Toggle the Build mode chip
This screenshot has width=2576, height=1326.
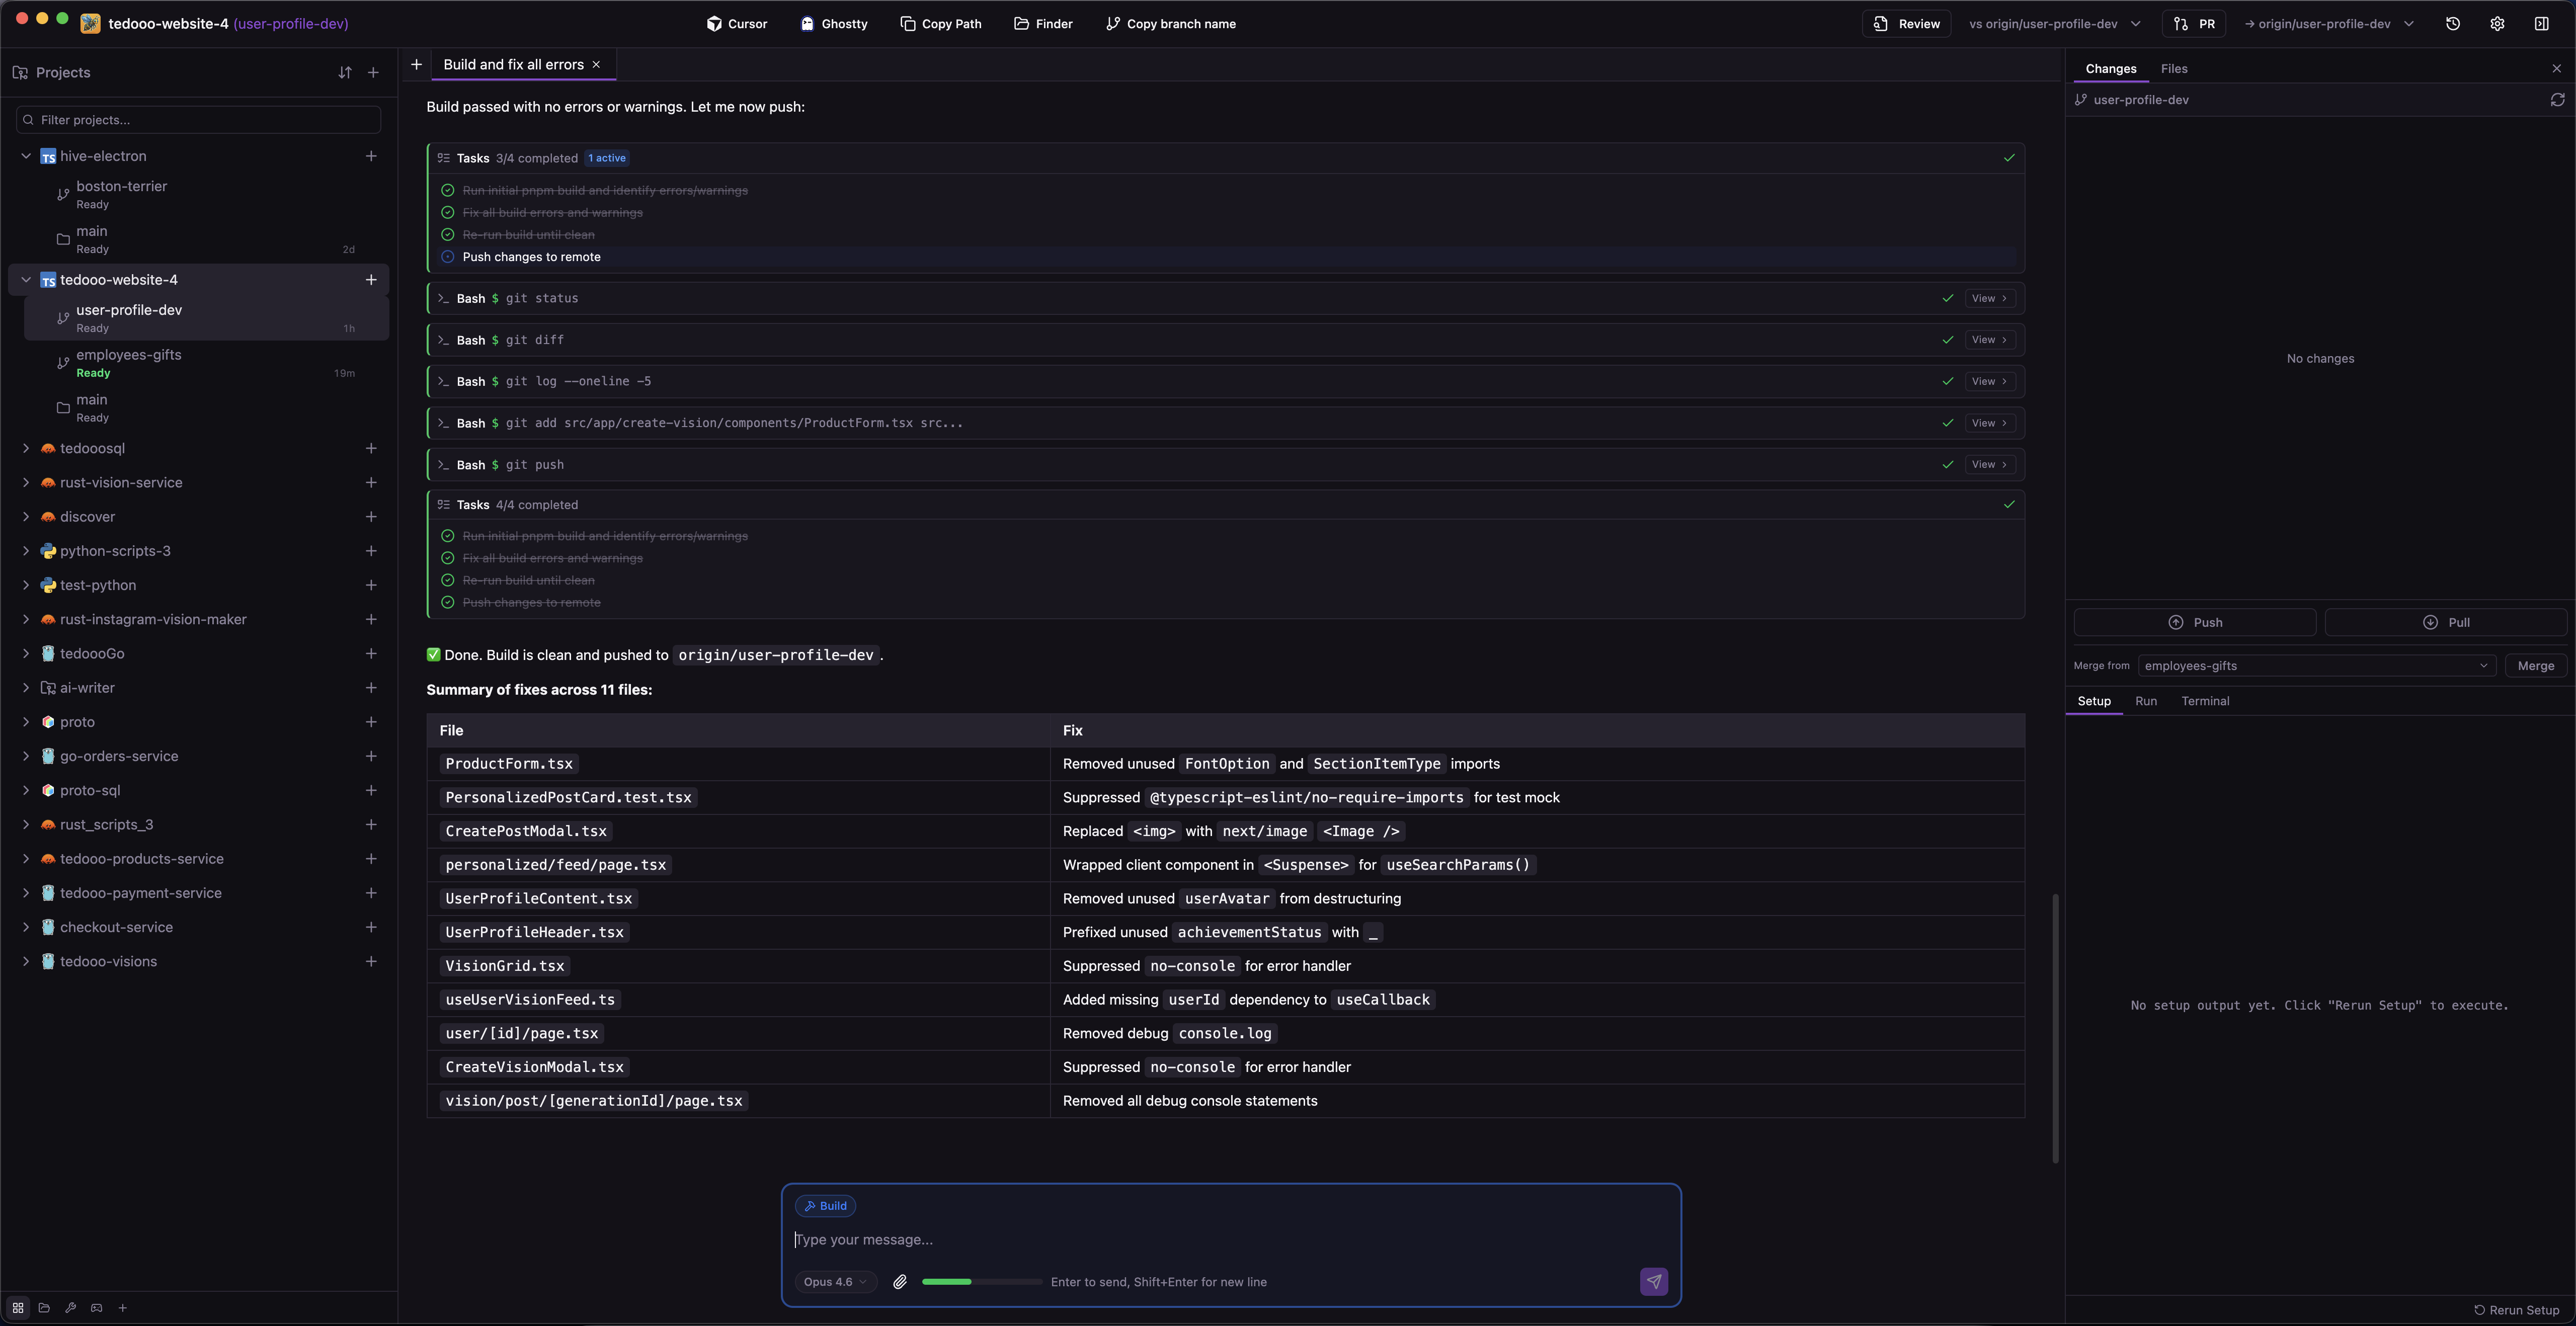tap(825, 1206)
